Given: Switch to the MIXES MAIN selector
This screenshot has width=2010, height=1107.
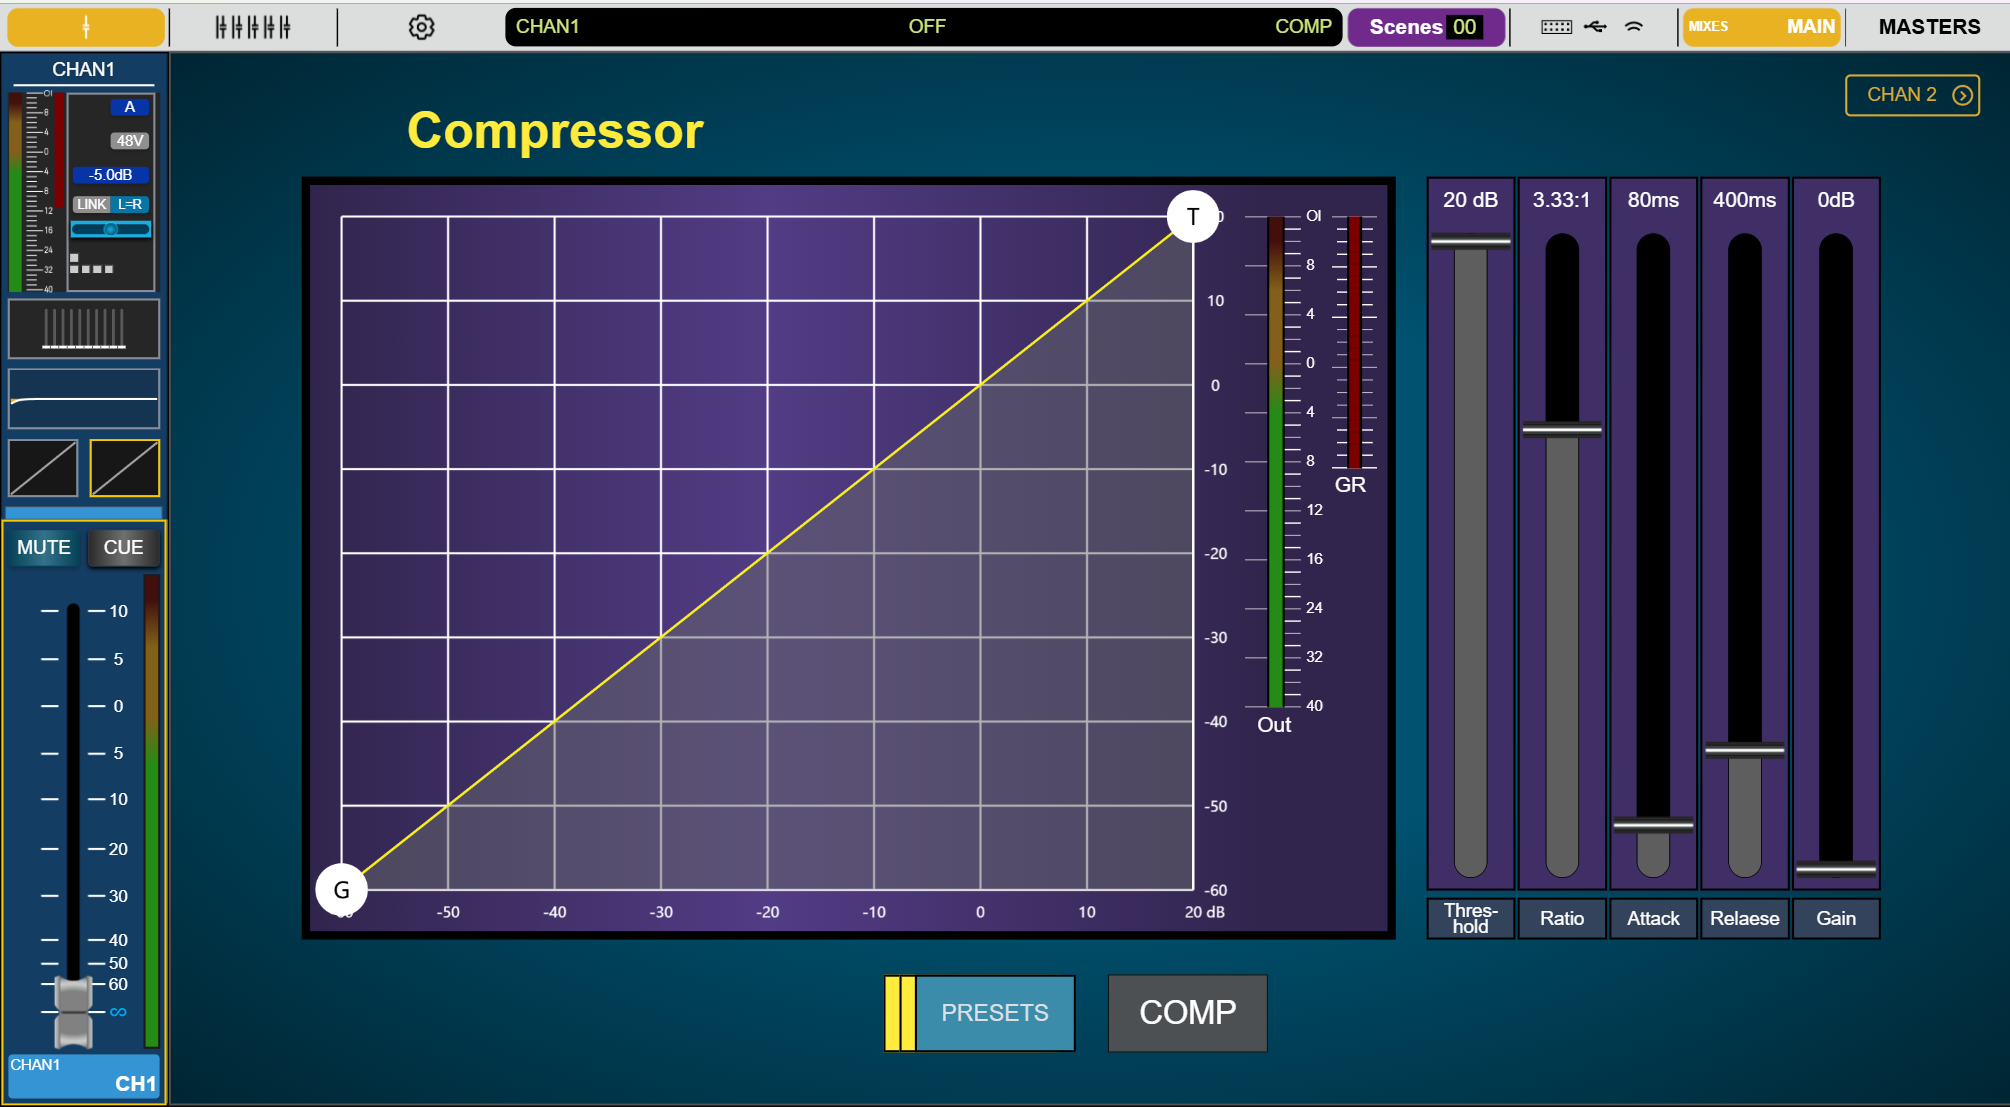Looking at the screenshot, I should [x=1762, y=27].
